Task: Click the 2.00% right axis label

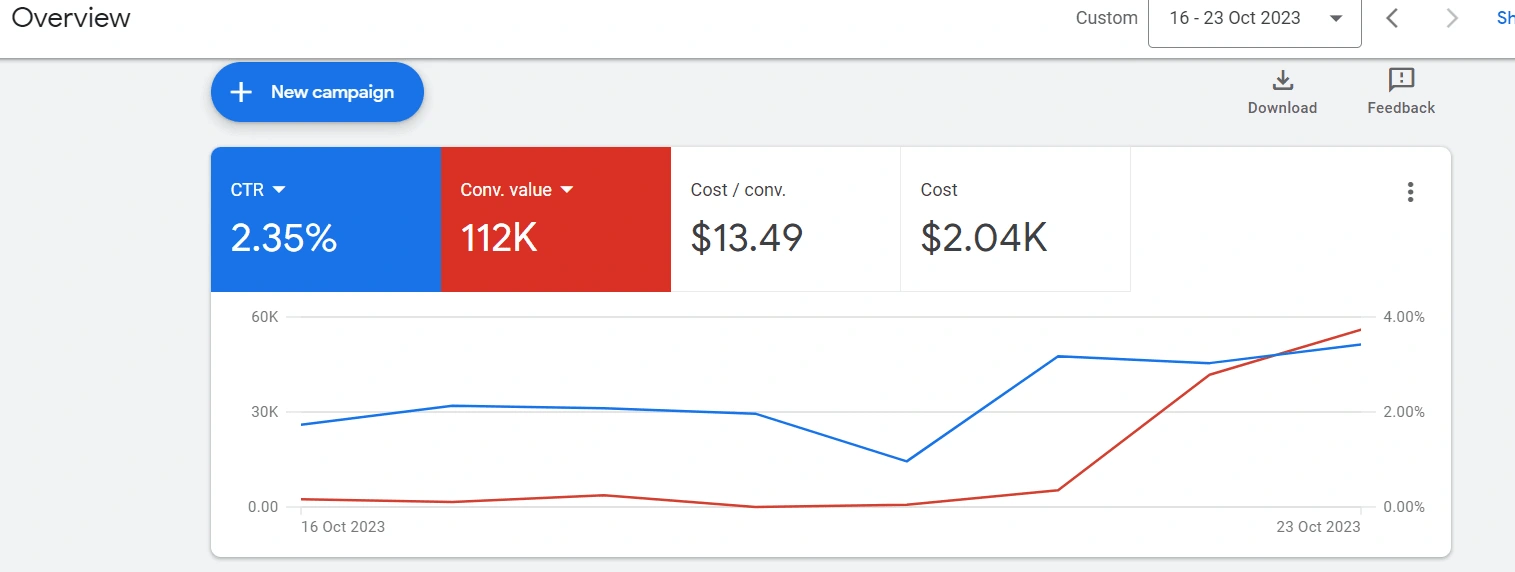Action: [1404, 412]
